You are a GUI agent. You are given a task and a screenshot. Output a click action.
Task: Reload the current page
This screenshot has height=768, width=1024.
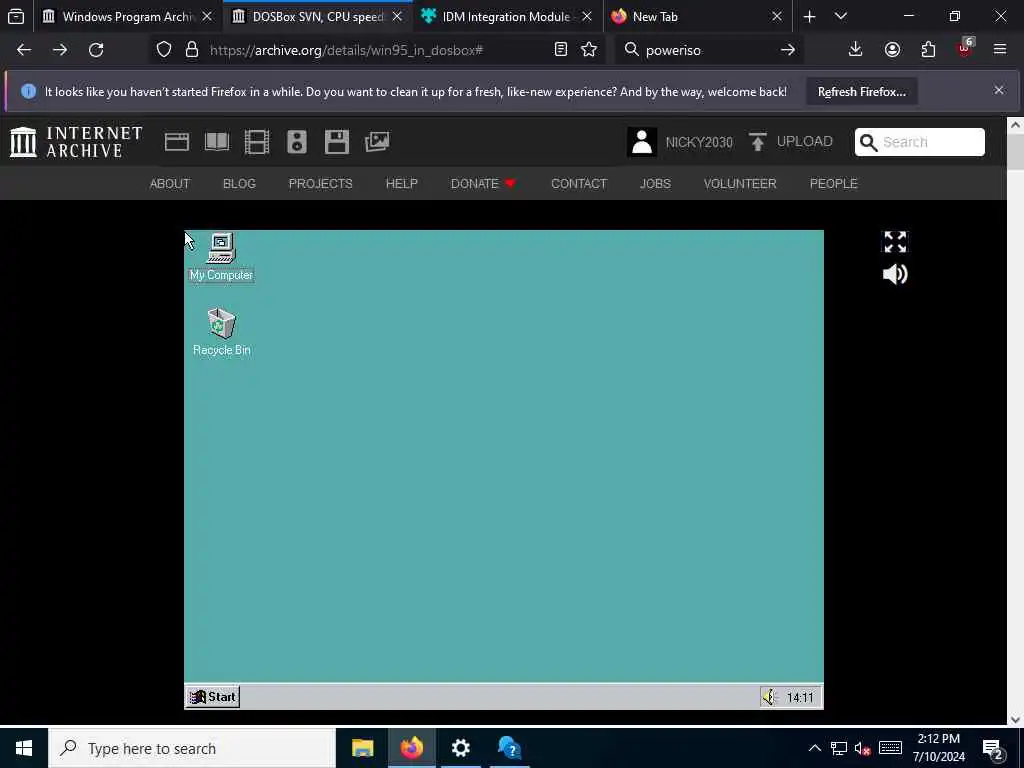[x=96, y=50]
